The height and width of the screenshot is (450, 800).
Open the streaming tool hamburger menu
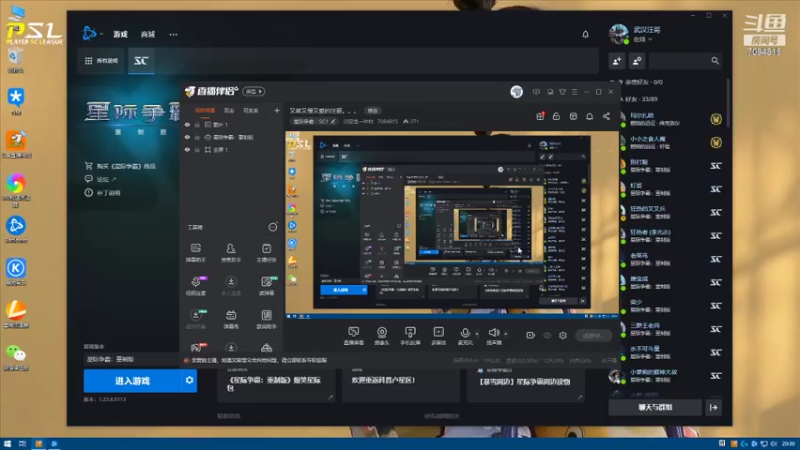574,92
